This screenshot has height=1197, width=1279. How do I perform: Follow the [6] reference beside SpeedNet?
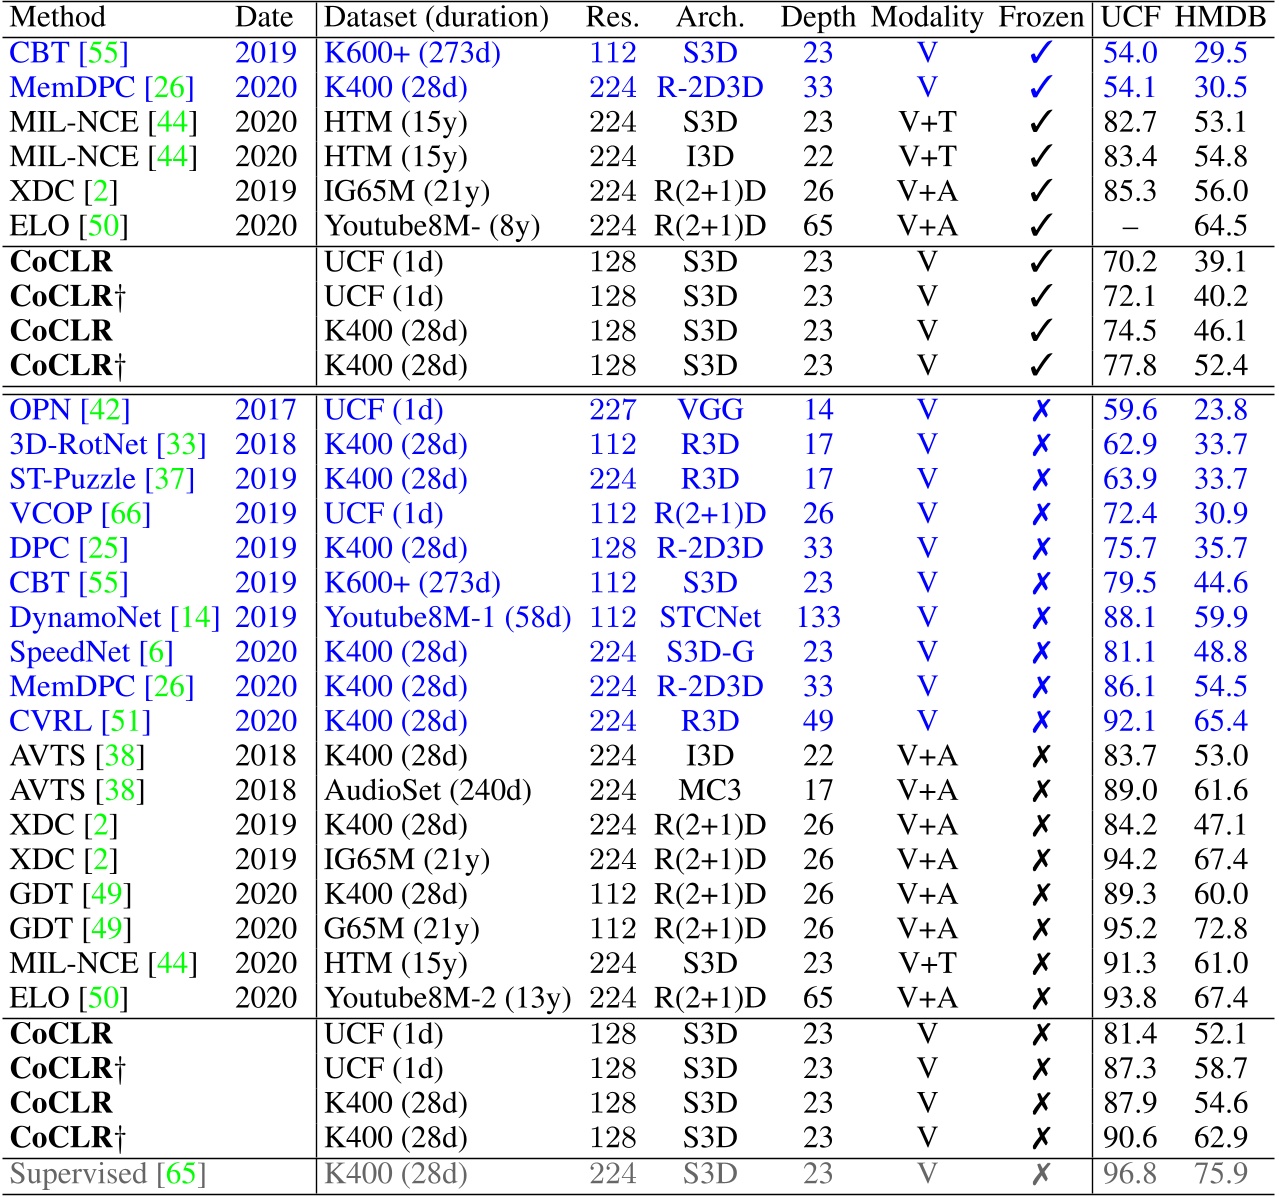click(156, 652)
